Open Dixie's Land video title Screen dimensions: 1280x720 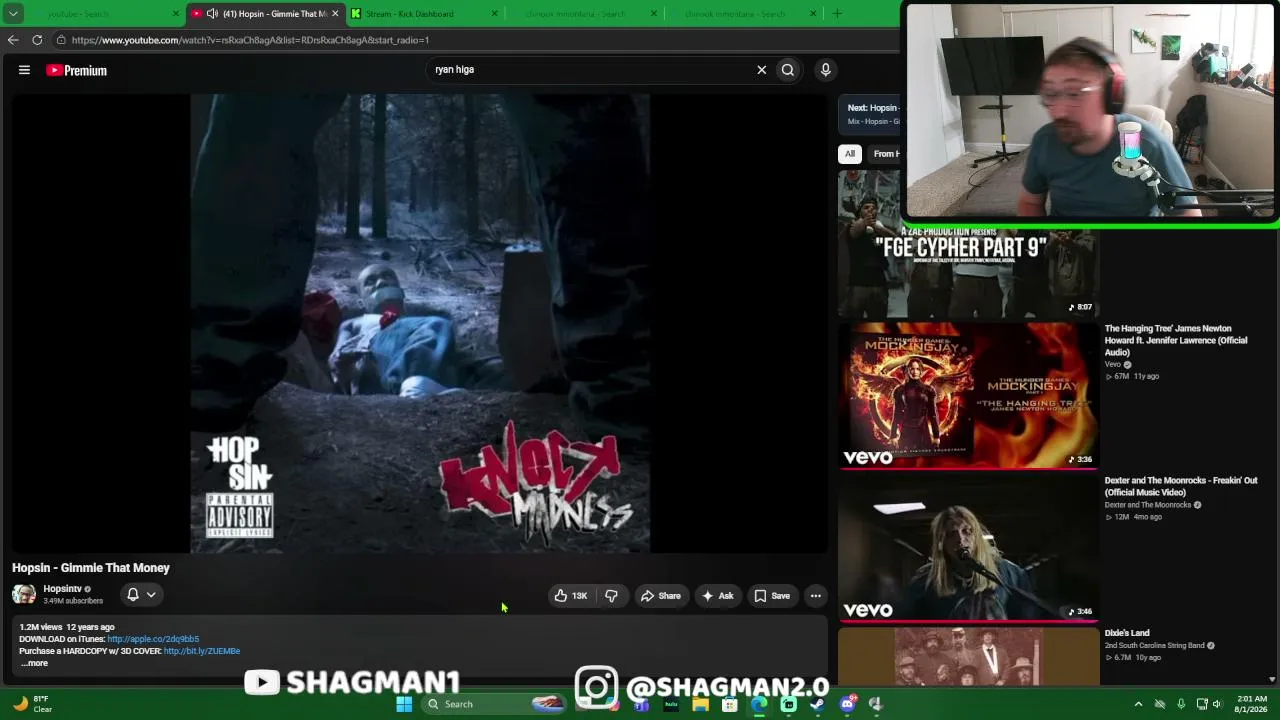1127,633
